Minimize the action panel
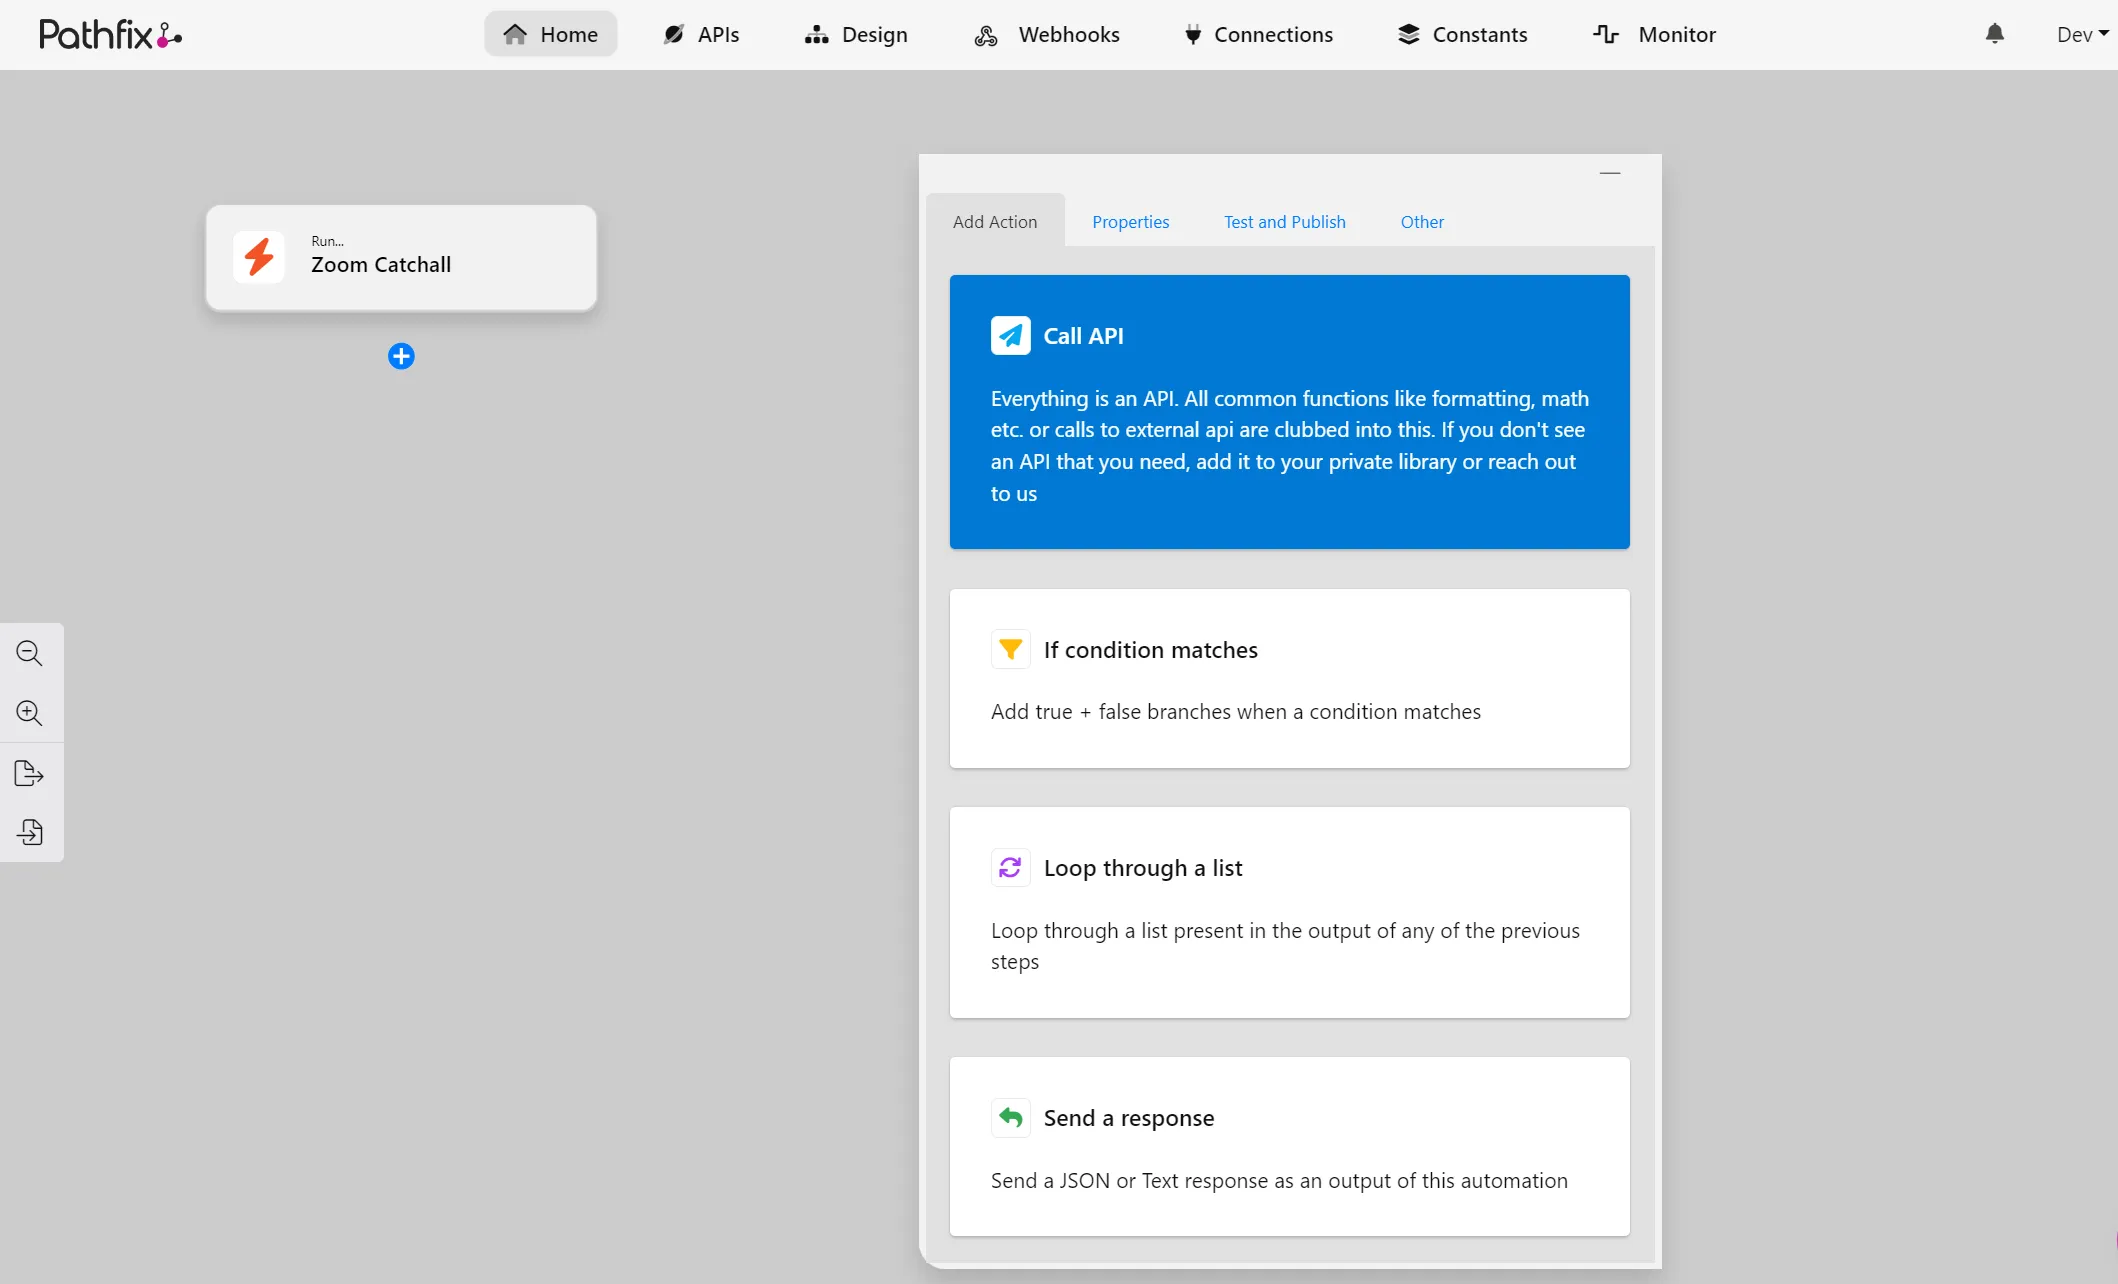The height and width of the screenshot is (1284, 2118). click(x=1610, y=173)
